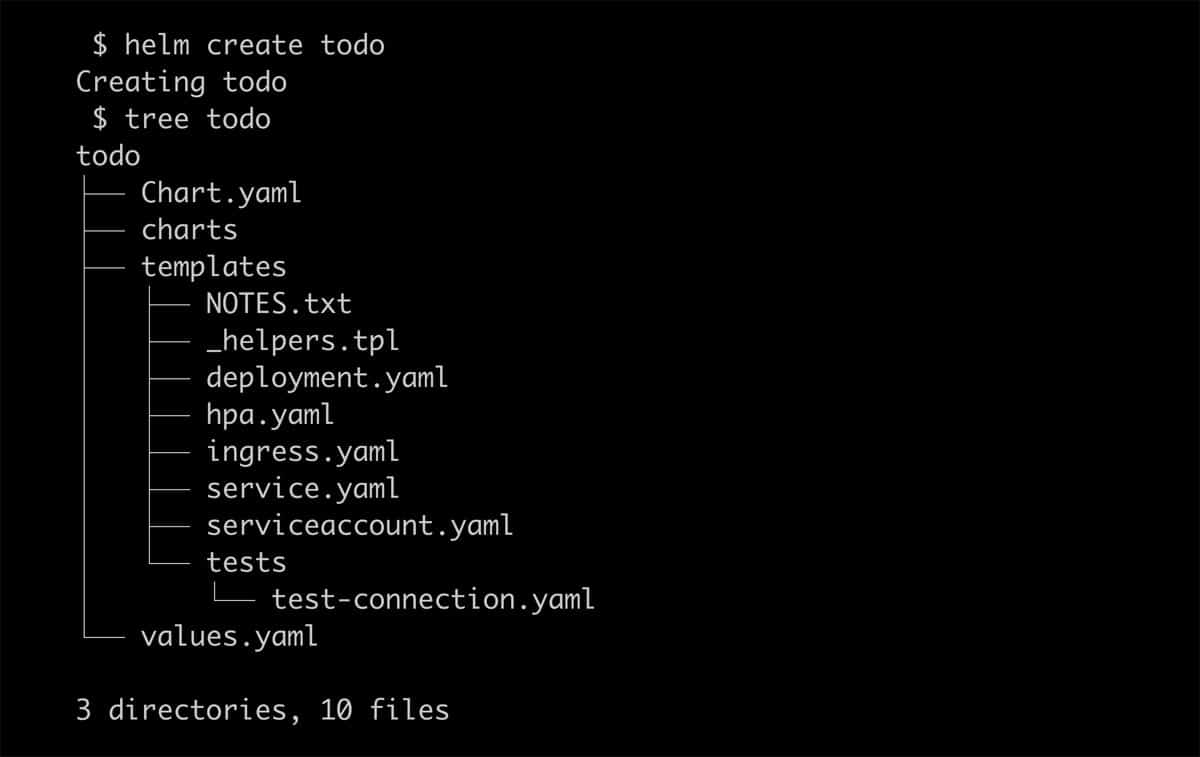Select the charts directory entry
This screenshot has width=1200, height=757.
point(189,229)
